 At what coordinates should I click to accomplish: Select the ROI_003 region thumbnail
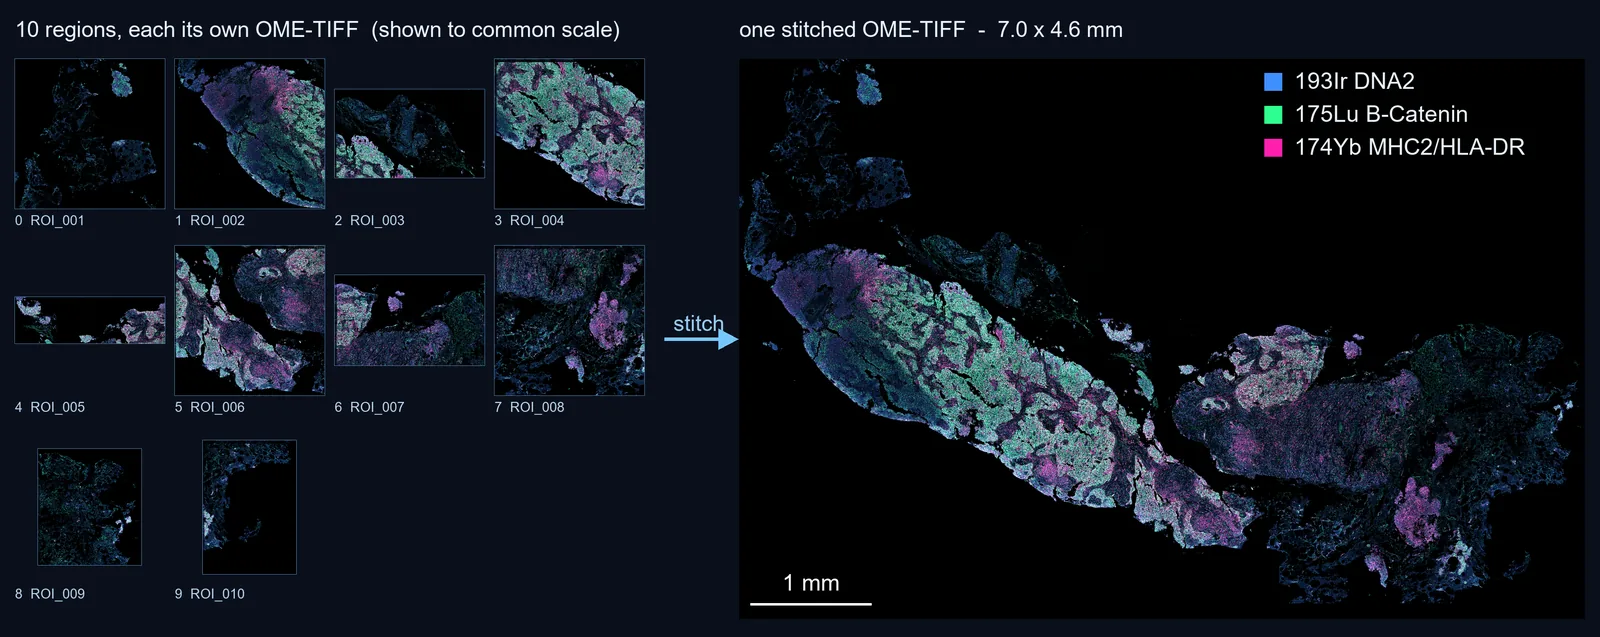(410, 134)
